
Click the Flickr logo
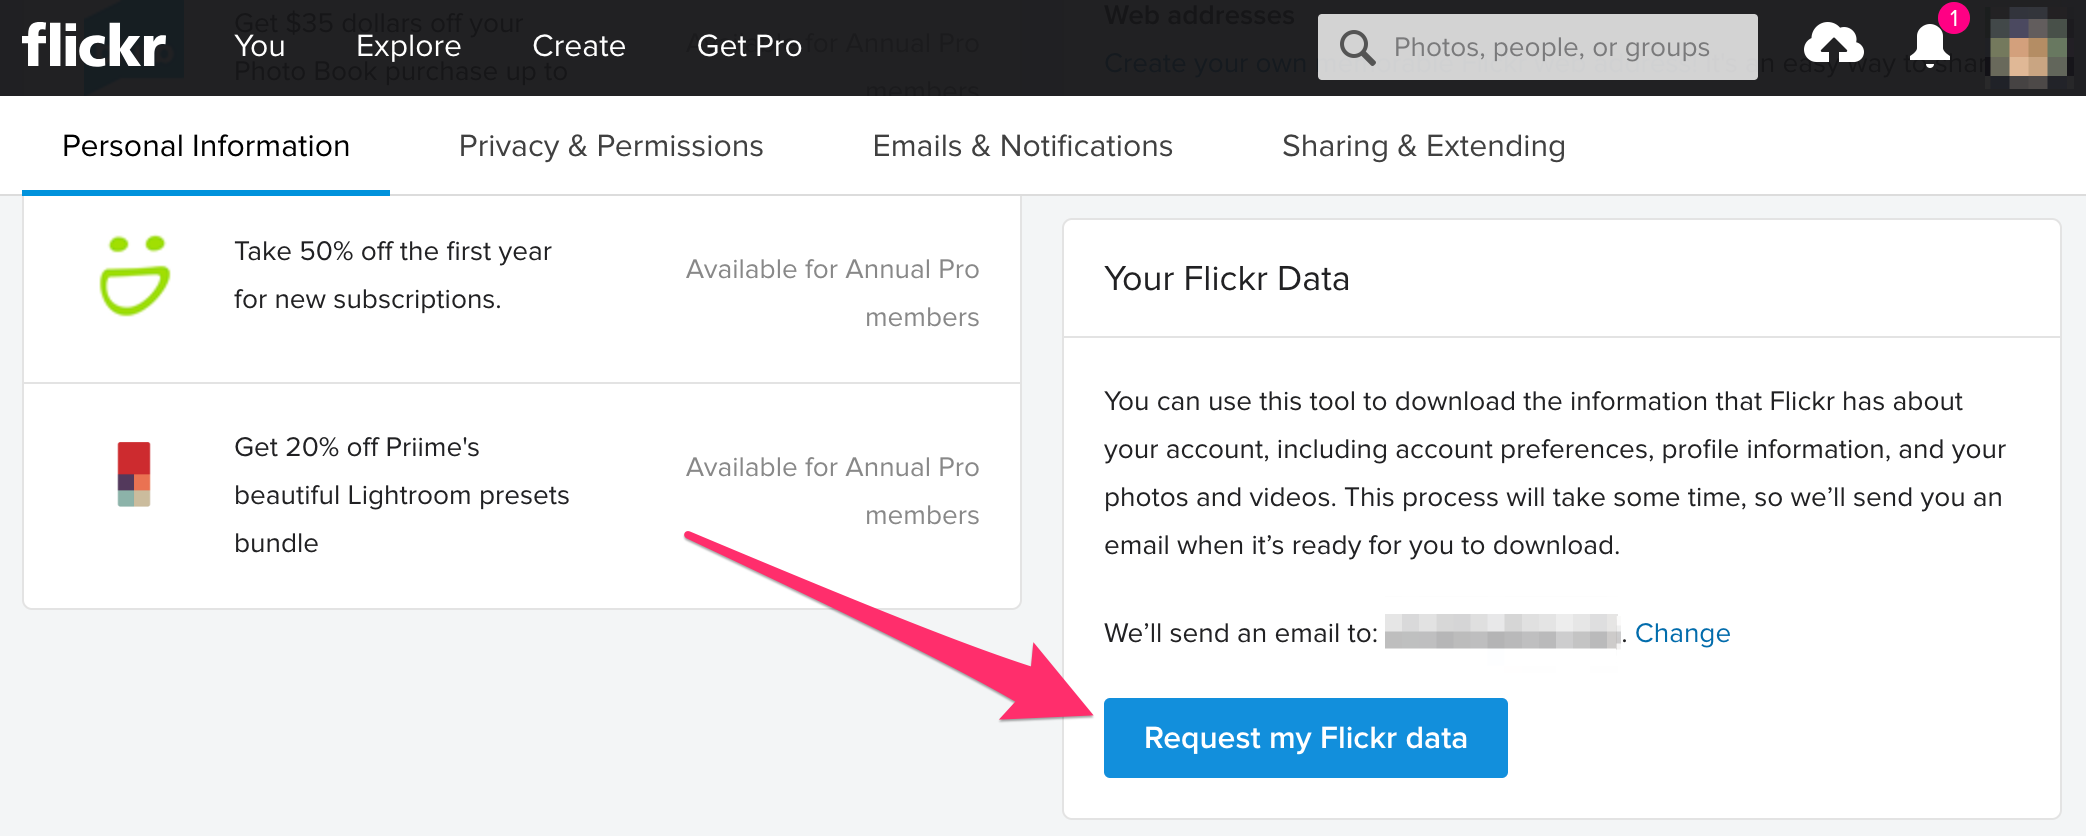94,45
